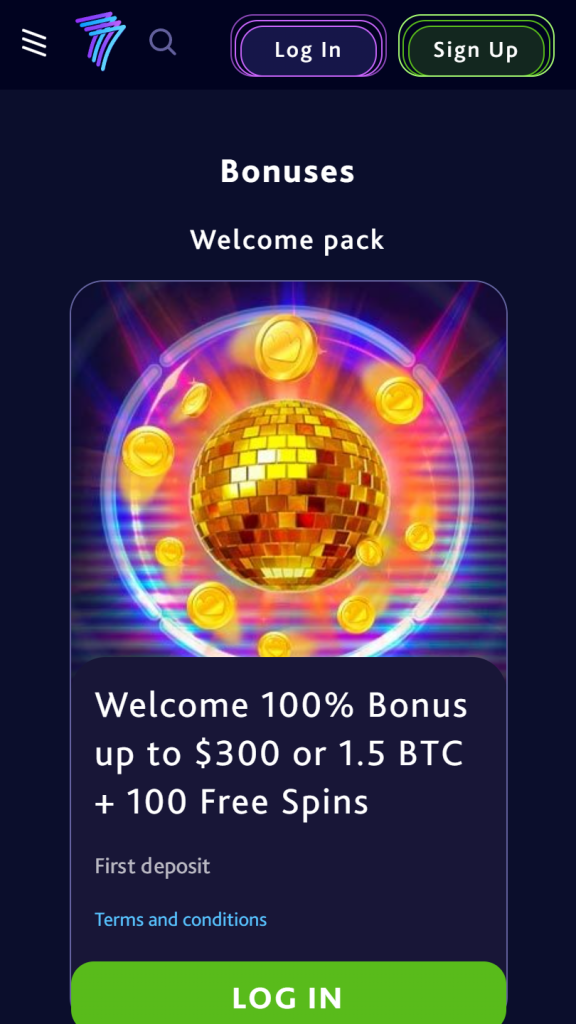
Task: Click the Bonuses page heading
Action: pos(288,172)
